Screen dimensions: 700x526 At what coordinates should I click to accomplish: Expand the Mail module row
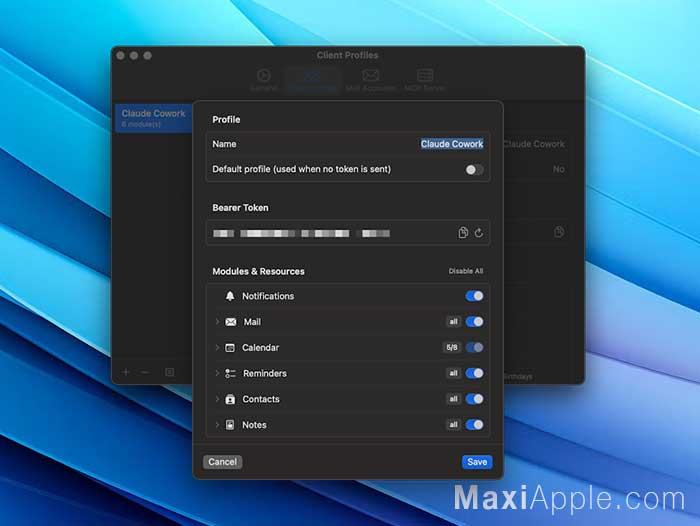point(217,321)
